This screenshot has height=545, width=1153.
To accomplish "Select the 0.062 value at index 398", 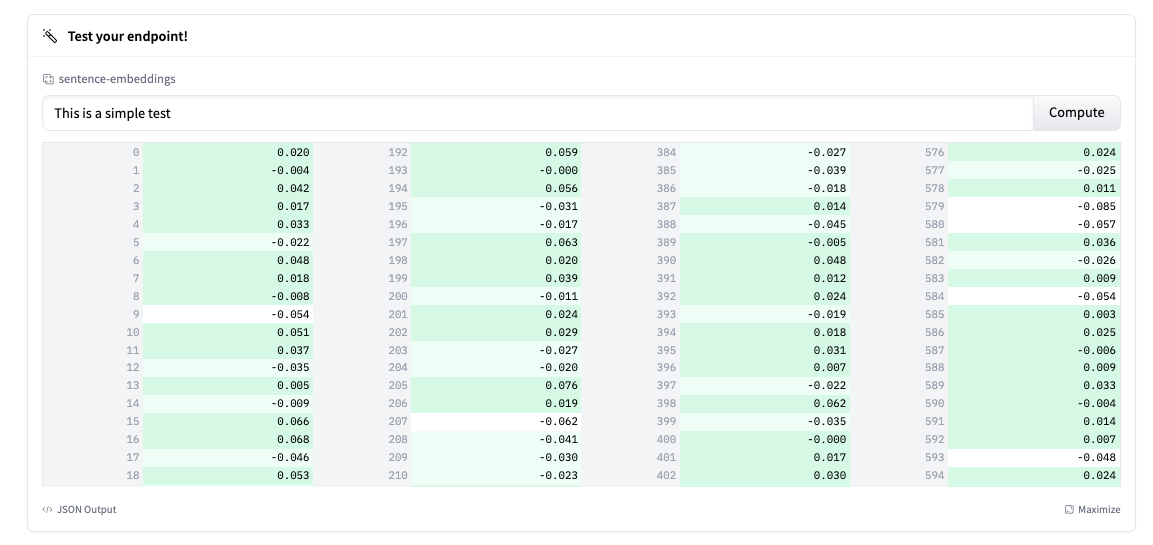I will [829, 404].
